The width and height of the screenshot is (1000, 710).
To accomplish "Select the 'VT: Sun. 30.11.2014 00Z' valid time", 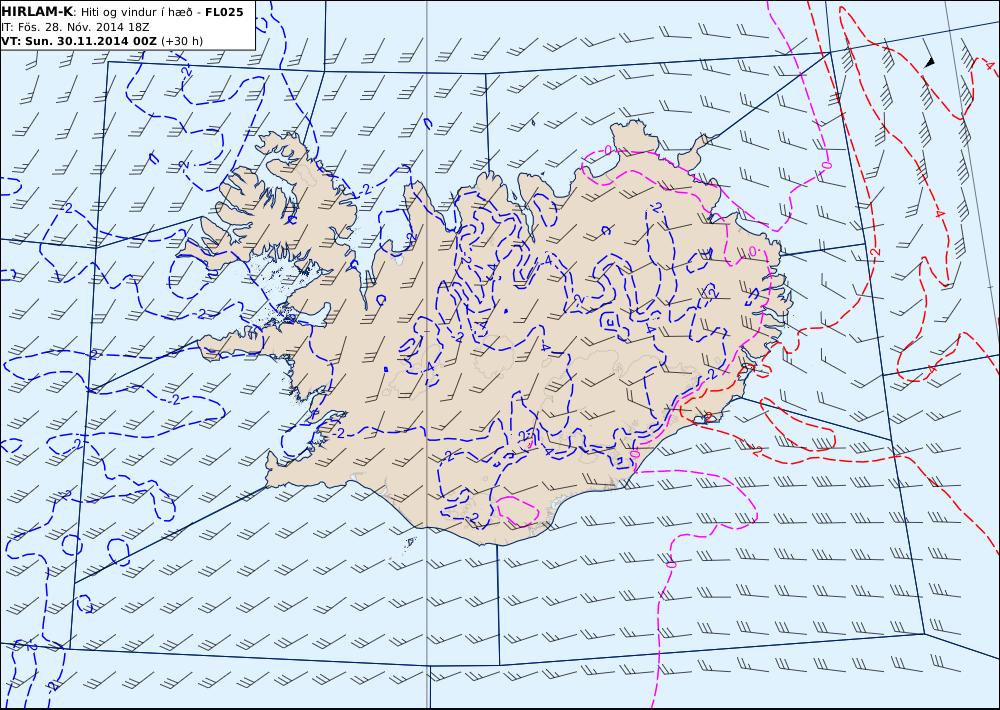I will [x=78, y=41].
